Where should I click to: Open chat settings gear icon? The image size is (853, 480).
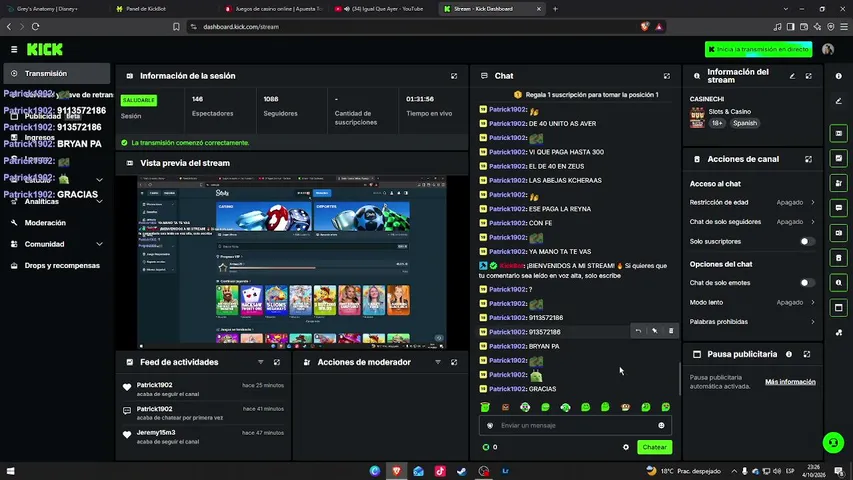pyautogui.click(x=626, y=447)
